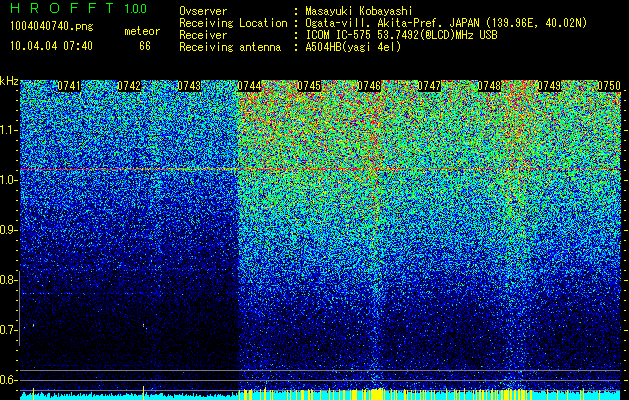Click the 0742 time marker
Image resolution: width=629 pixels, height=400 pixels.
point(129,86)
